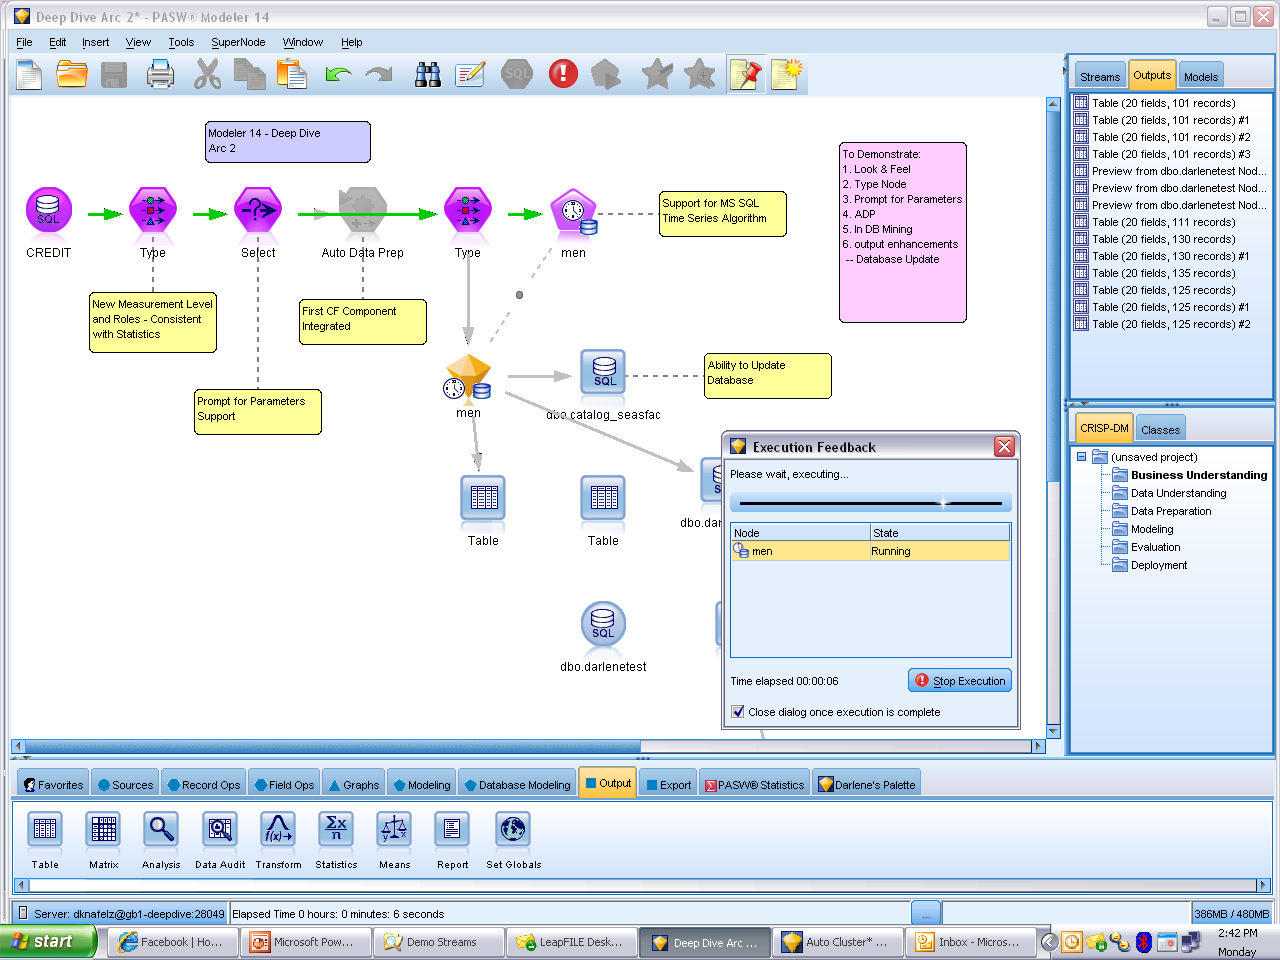Click the execution progress bar in the dialog
This screenshot has width=1280, height=960.
(871, 503)
